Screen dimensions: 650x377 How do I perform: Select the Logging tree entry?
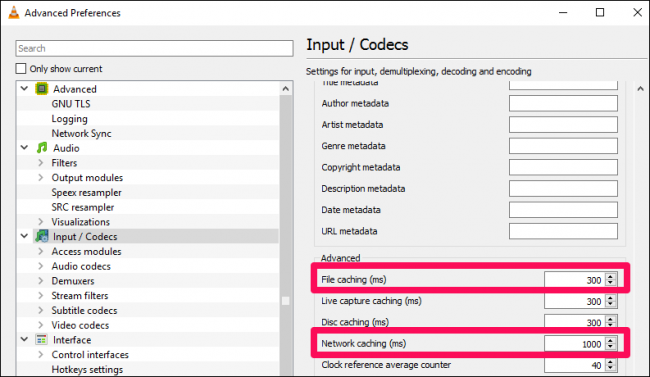[69, 119]
